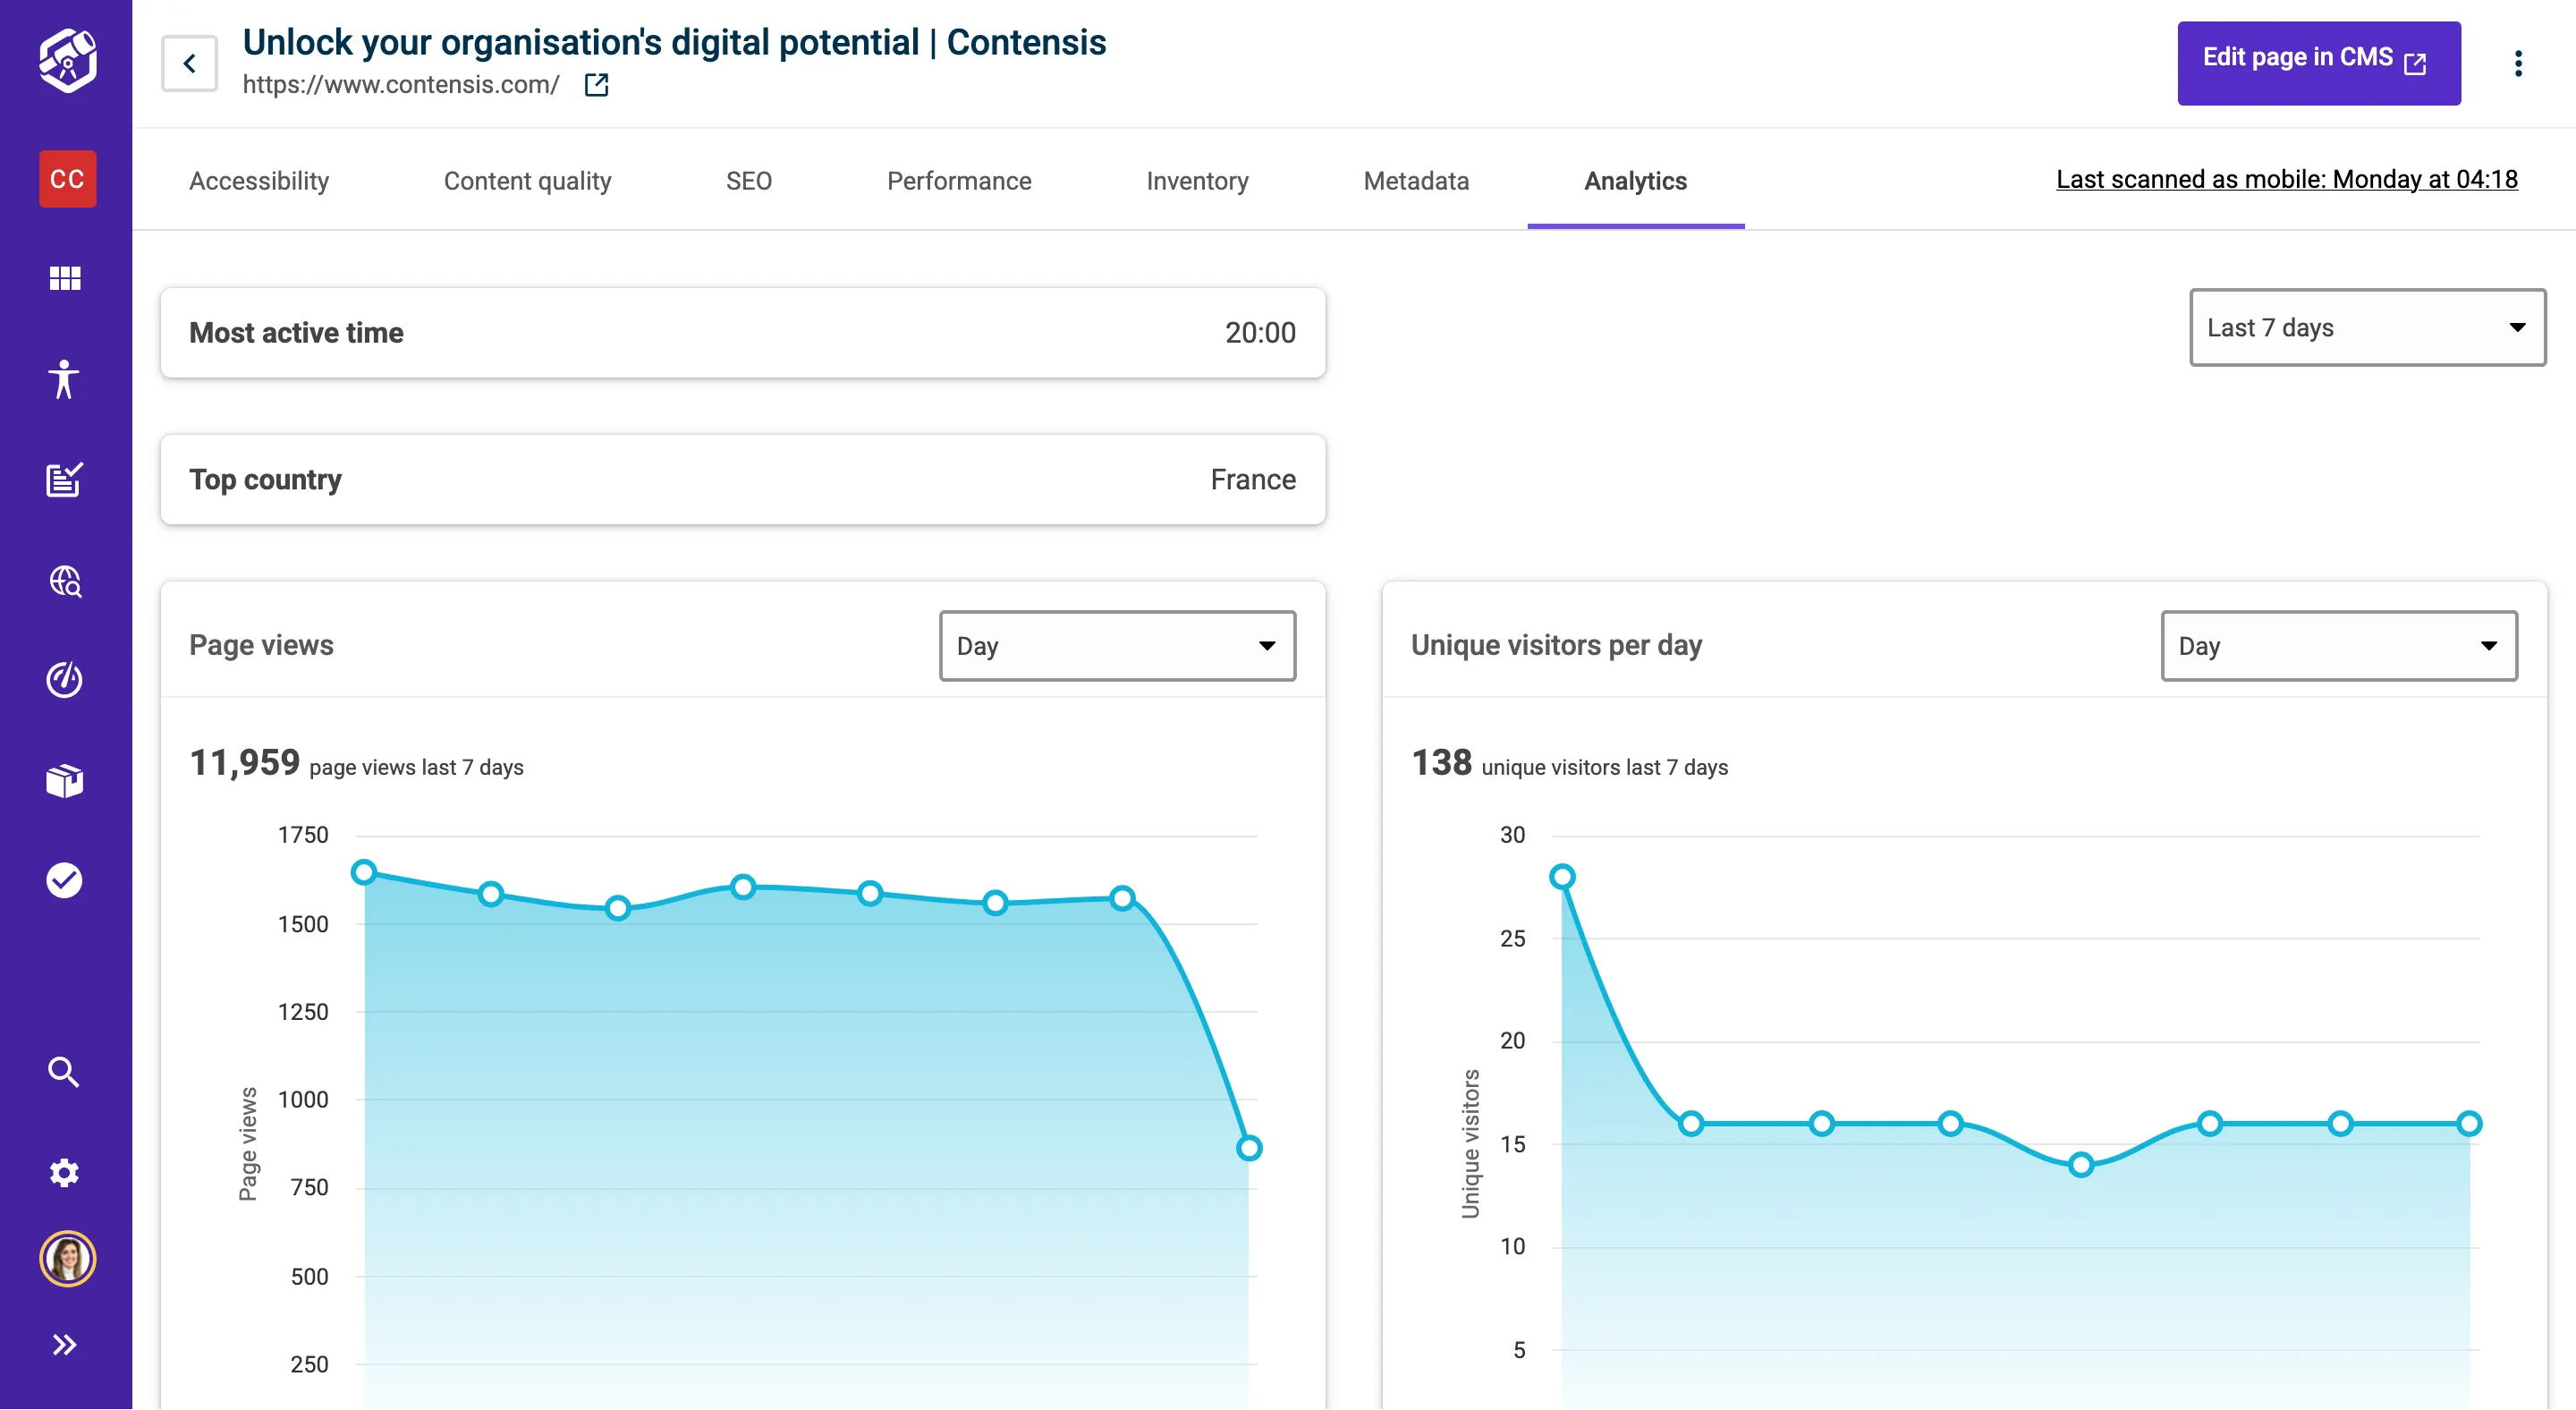Click the Edit page in CMS button
Image resolution: width=2576 pixels, height=1410 pixels.
pos(2318,63)
